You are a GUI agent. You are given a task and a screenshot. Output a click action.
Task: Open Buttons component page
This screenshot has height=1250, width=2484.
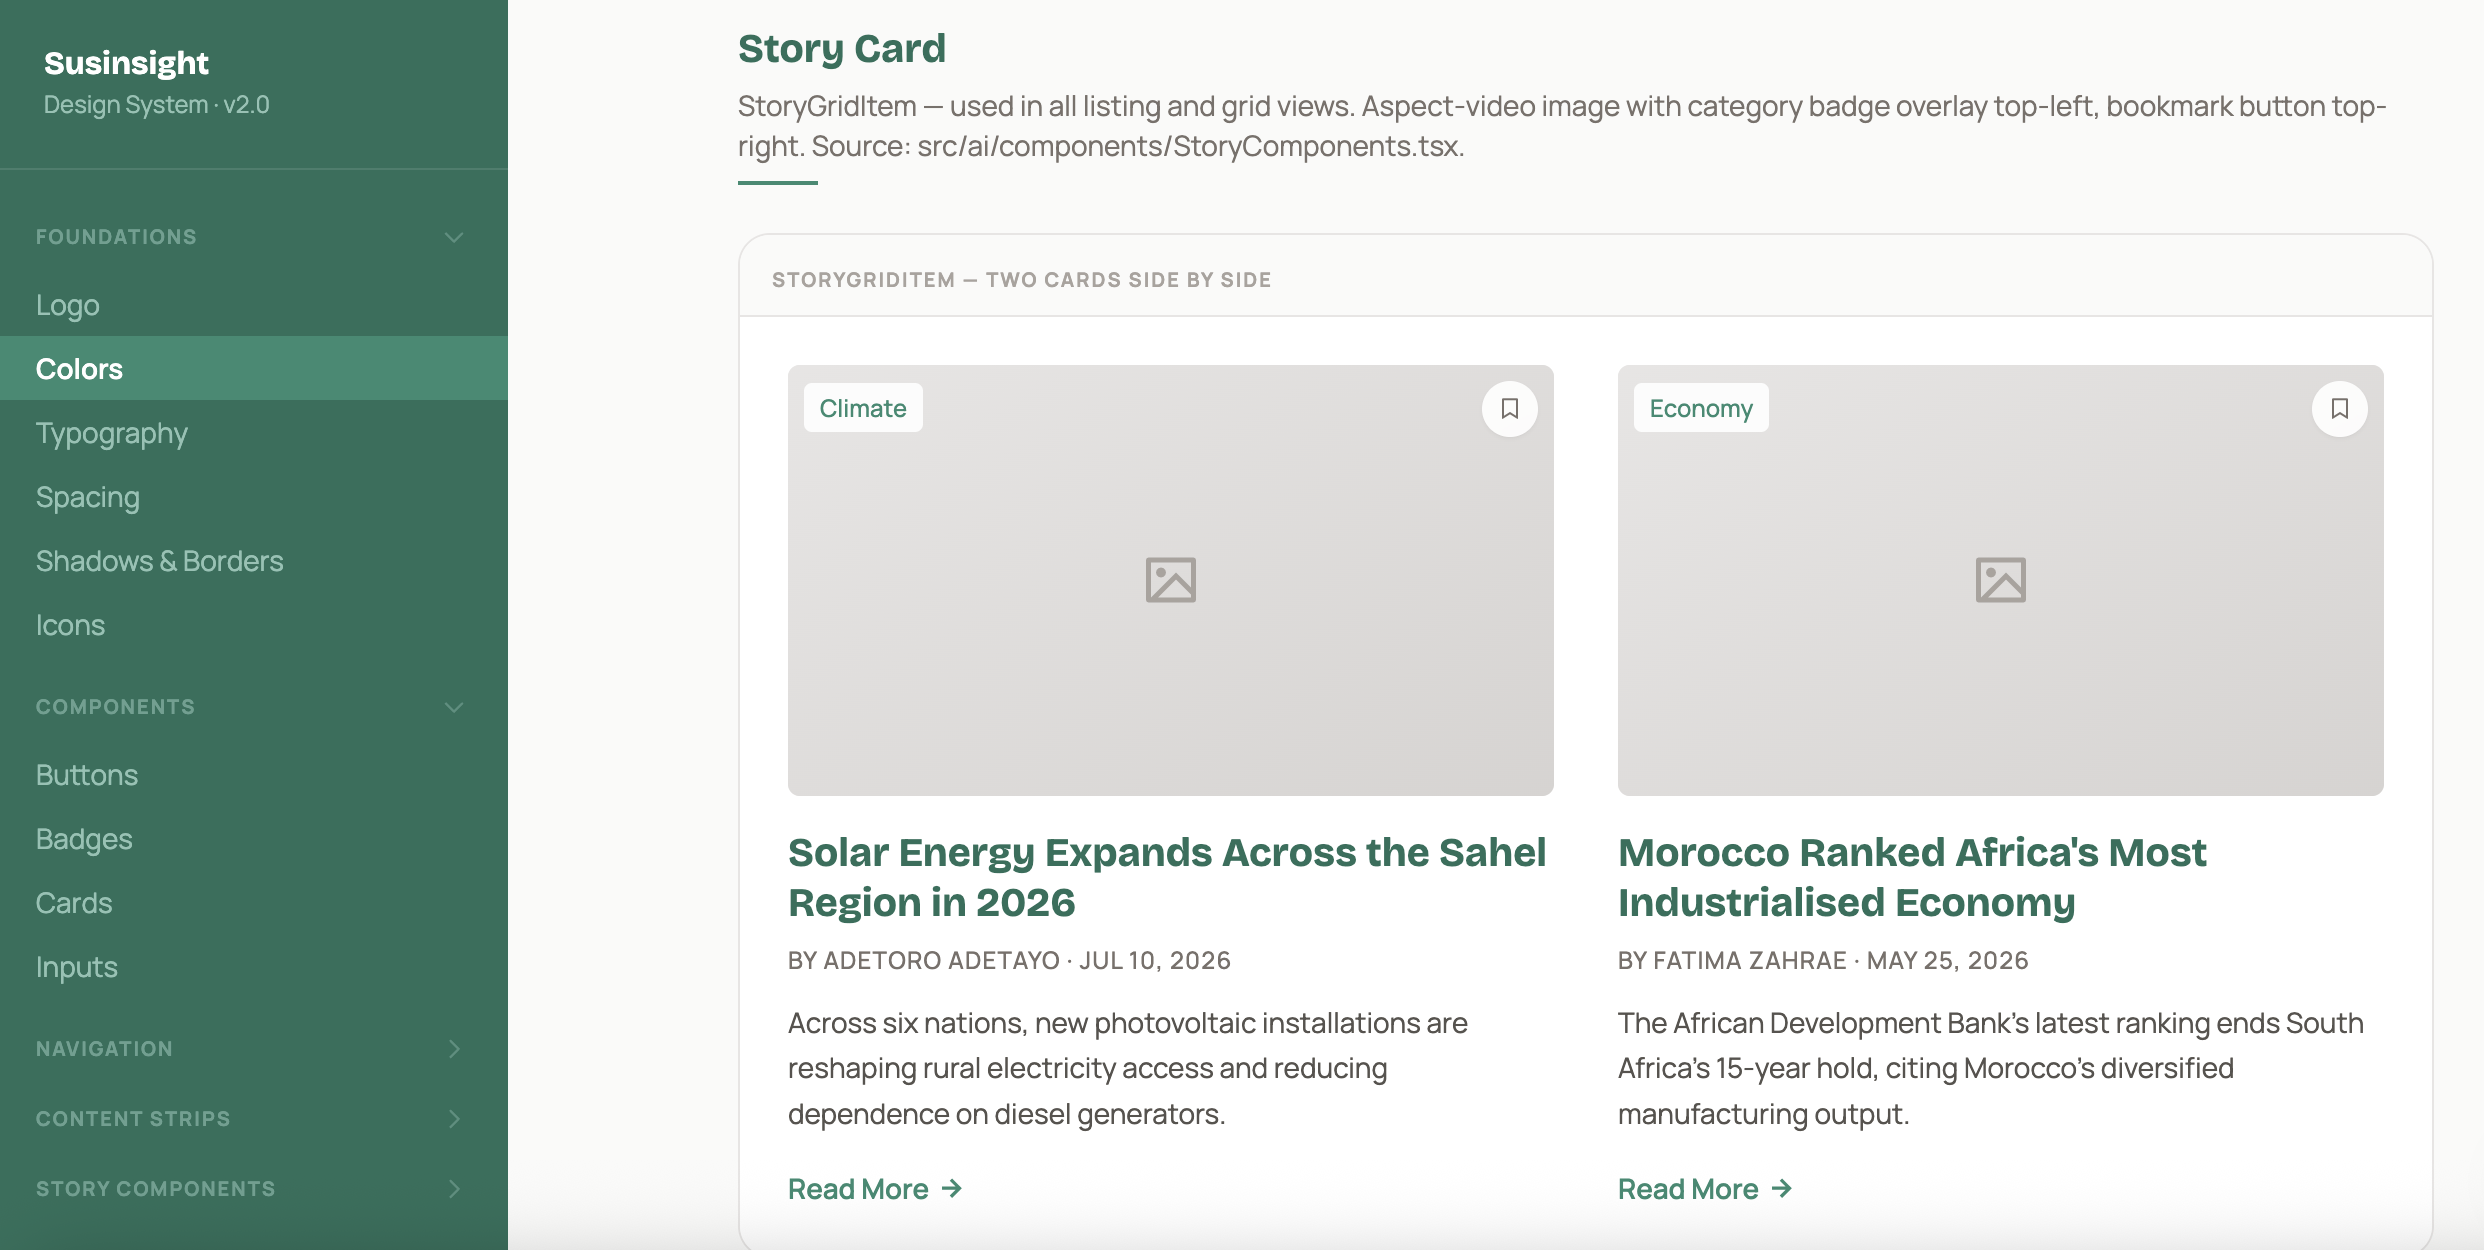(x=254, y=775)
